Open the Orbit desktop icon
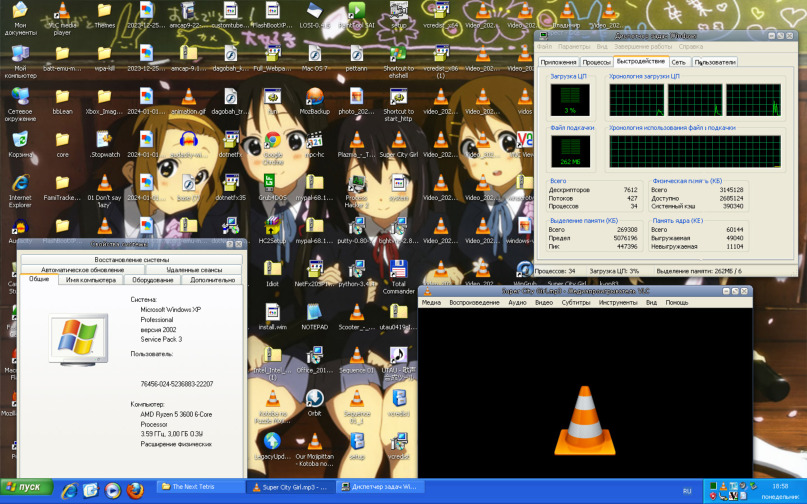Image resolution: width=807 pixels, height=504 pixels. point(314,399)
